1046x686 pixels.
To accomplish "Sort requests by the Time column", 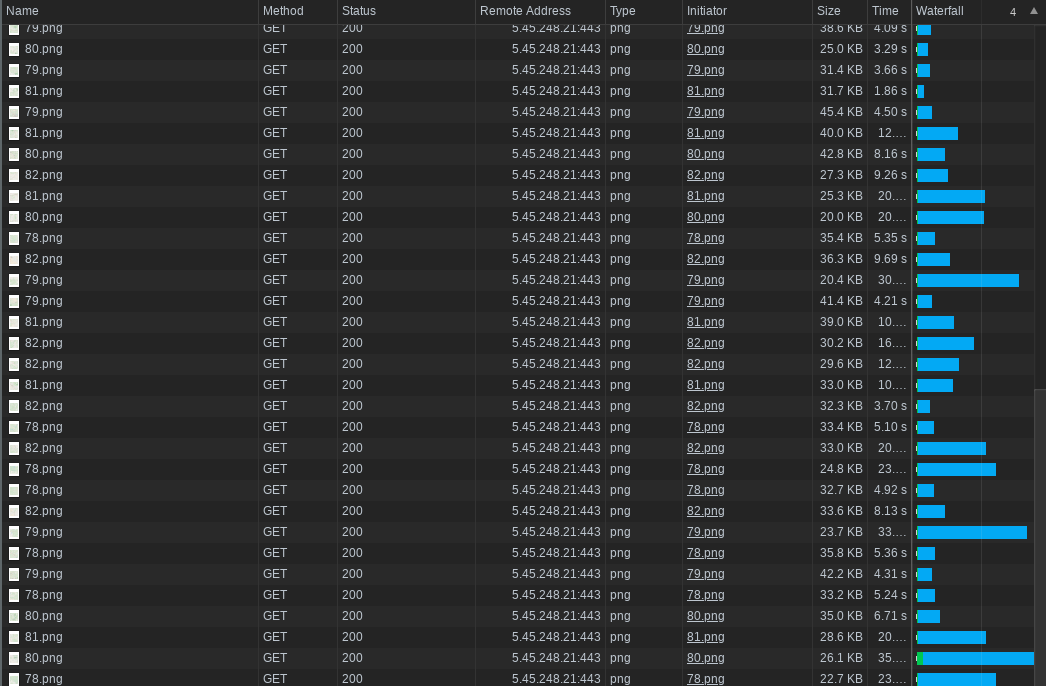I will [x=885, y=11].
